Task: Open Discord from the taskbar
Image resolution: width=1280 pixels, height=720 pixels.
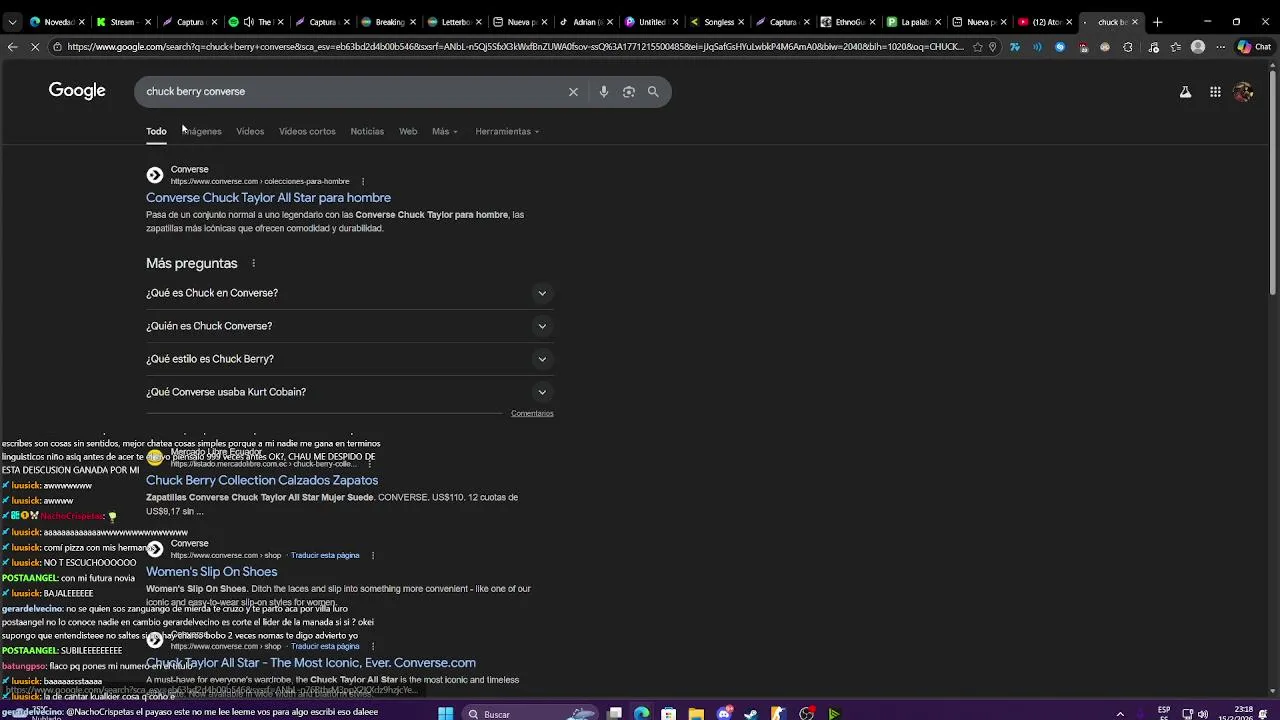Action: (724, 713)
